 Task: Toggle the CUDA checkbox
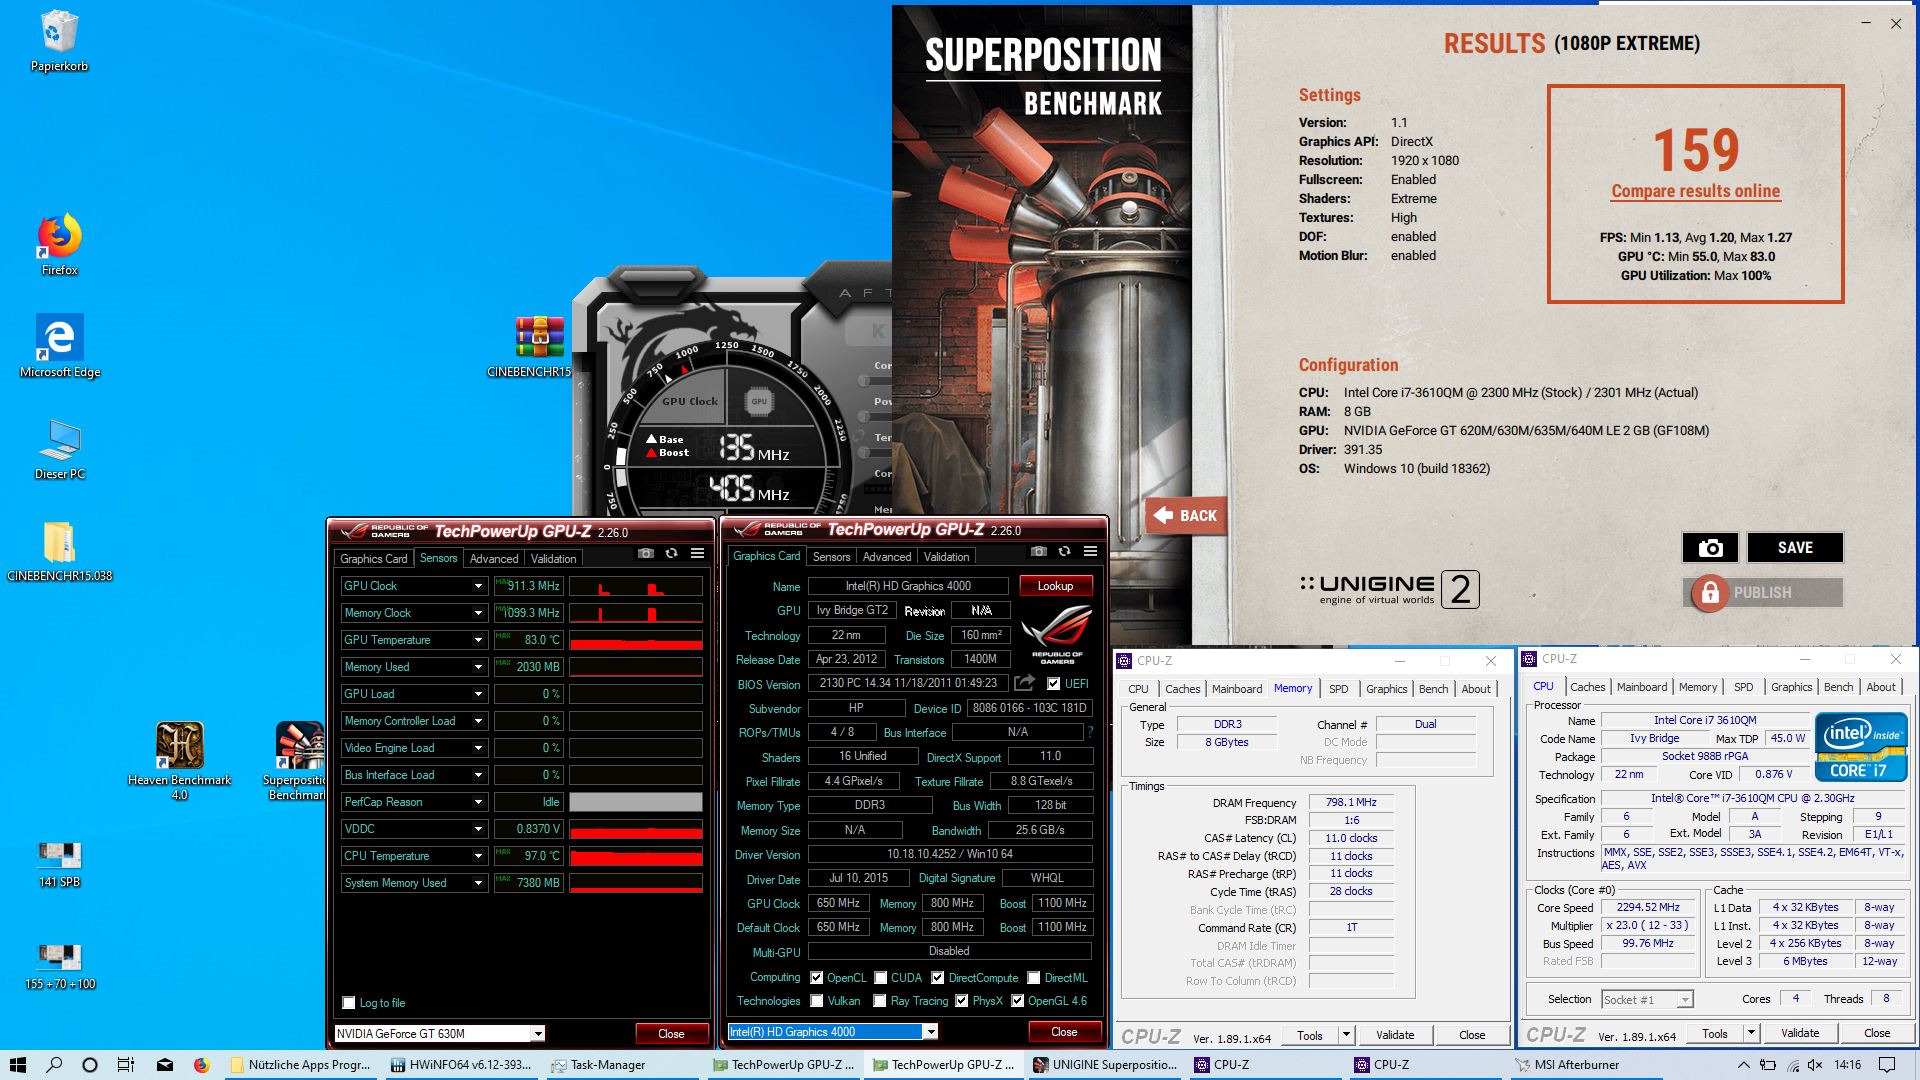[881, 978]
